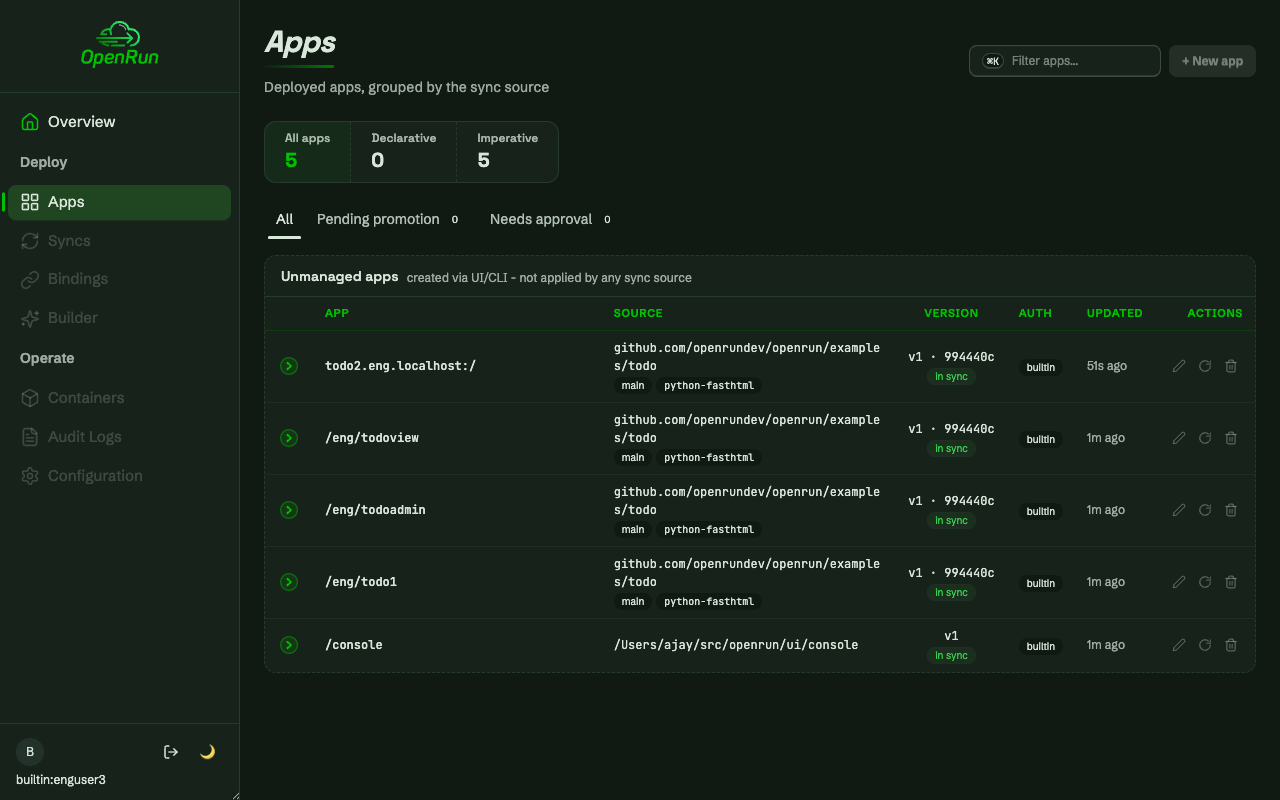Edit the /eng/todoadmin app

1179,510
